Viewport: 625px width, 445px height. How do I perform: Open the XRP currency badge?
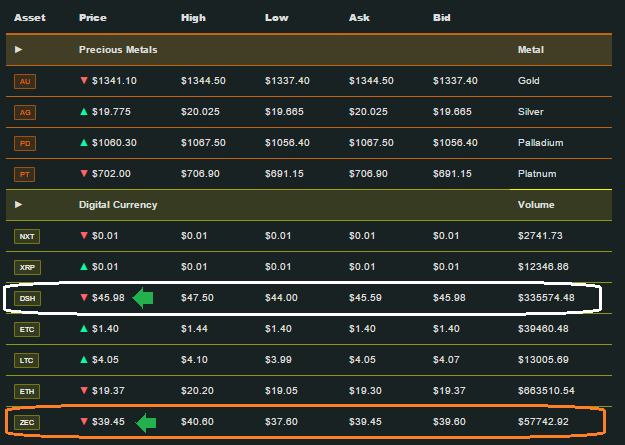27,268
